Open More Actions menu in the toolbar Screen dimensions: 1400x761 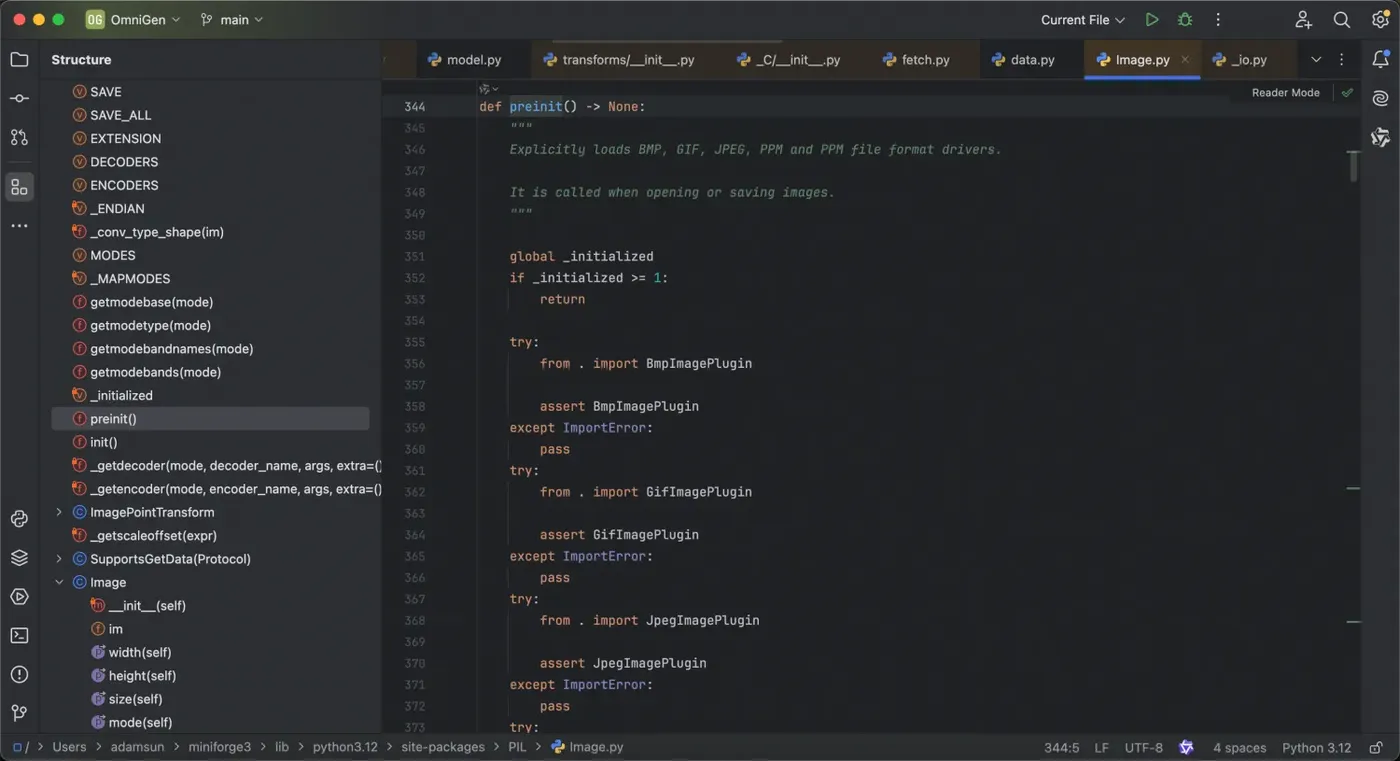(1218, 20)
